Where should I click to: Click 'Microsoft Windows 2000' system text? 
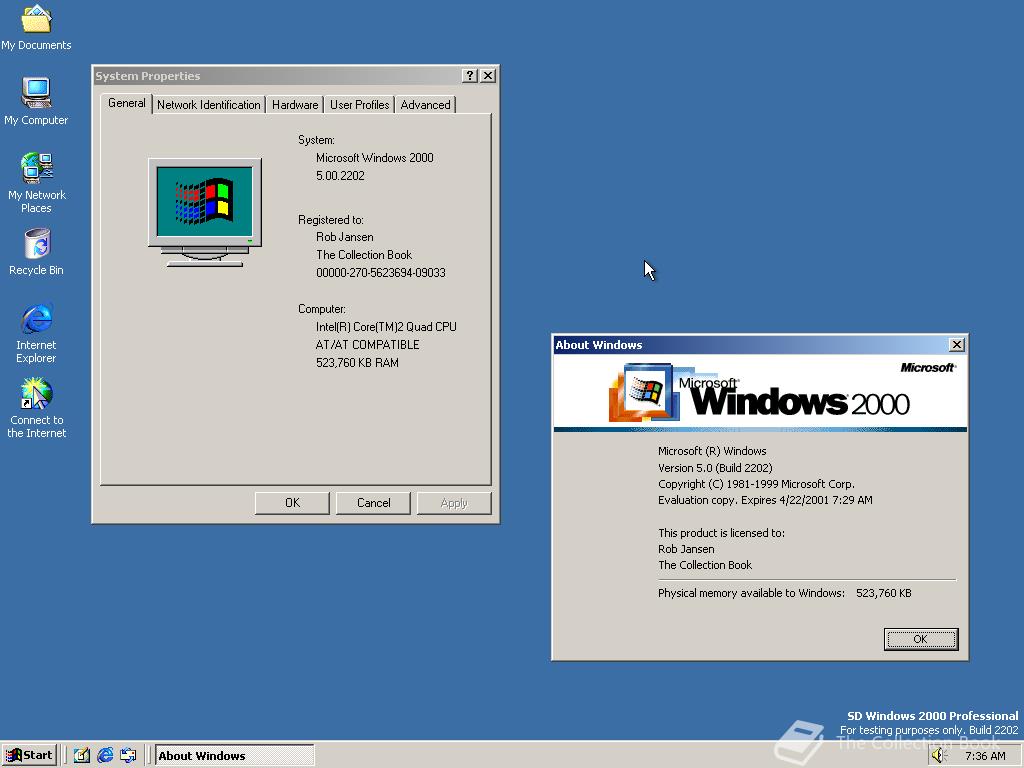coord(375,157)
